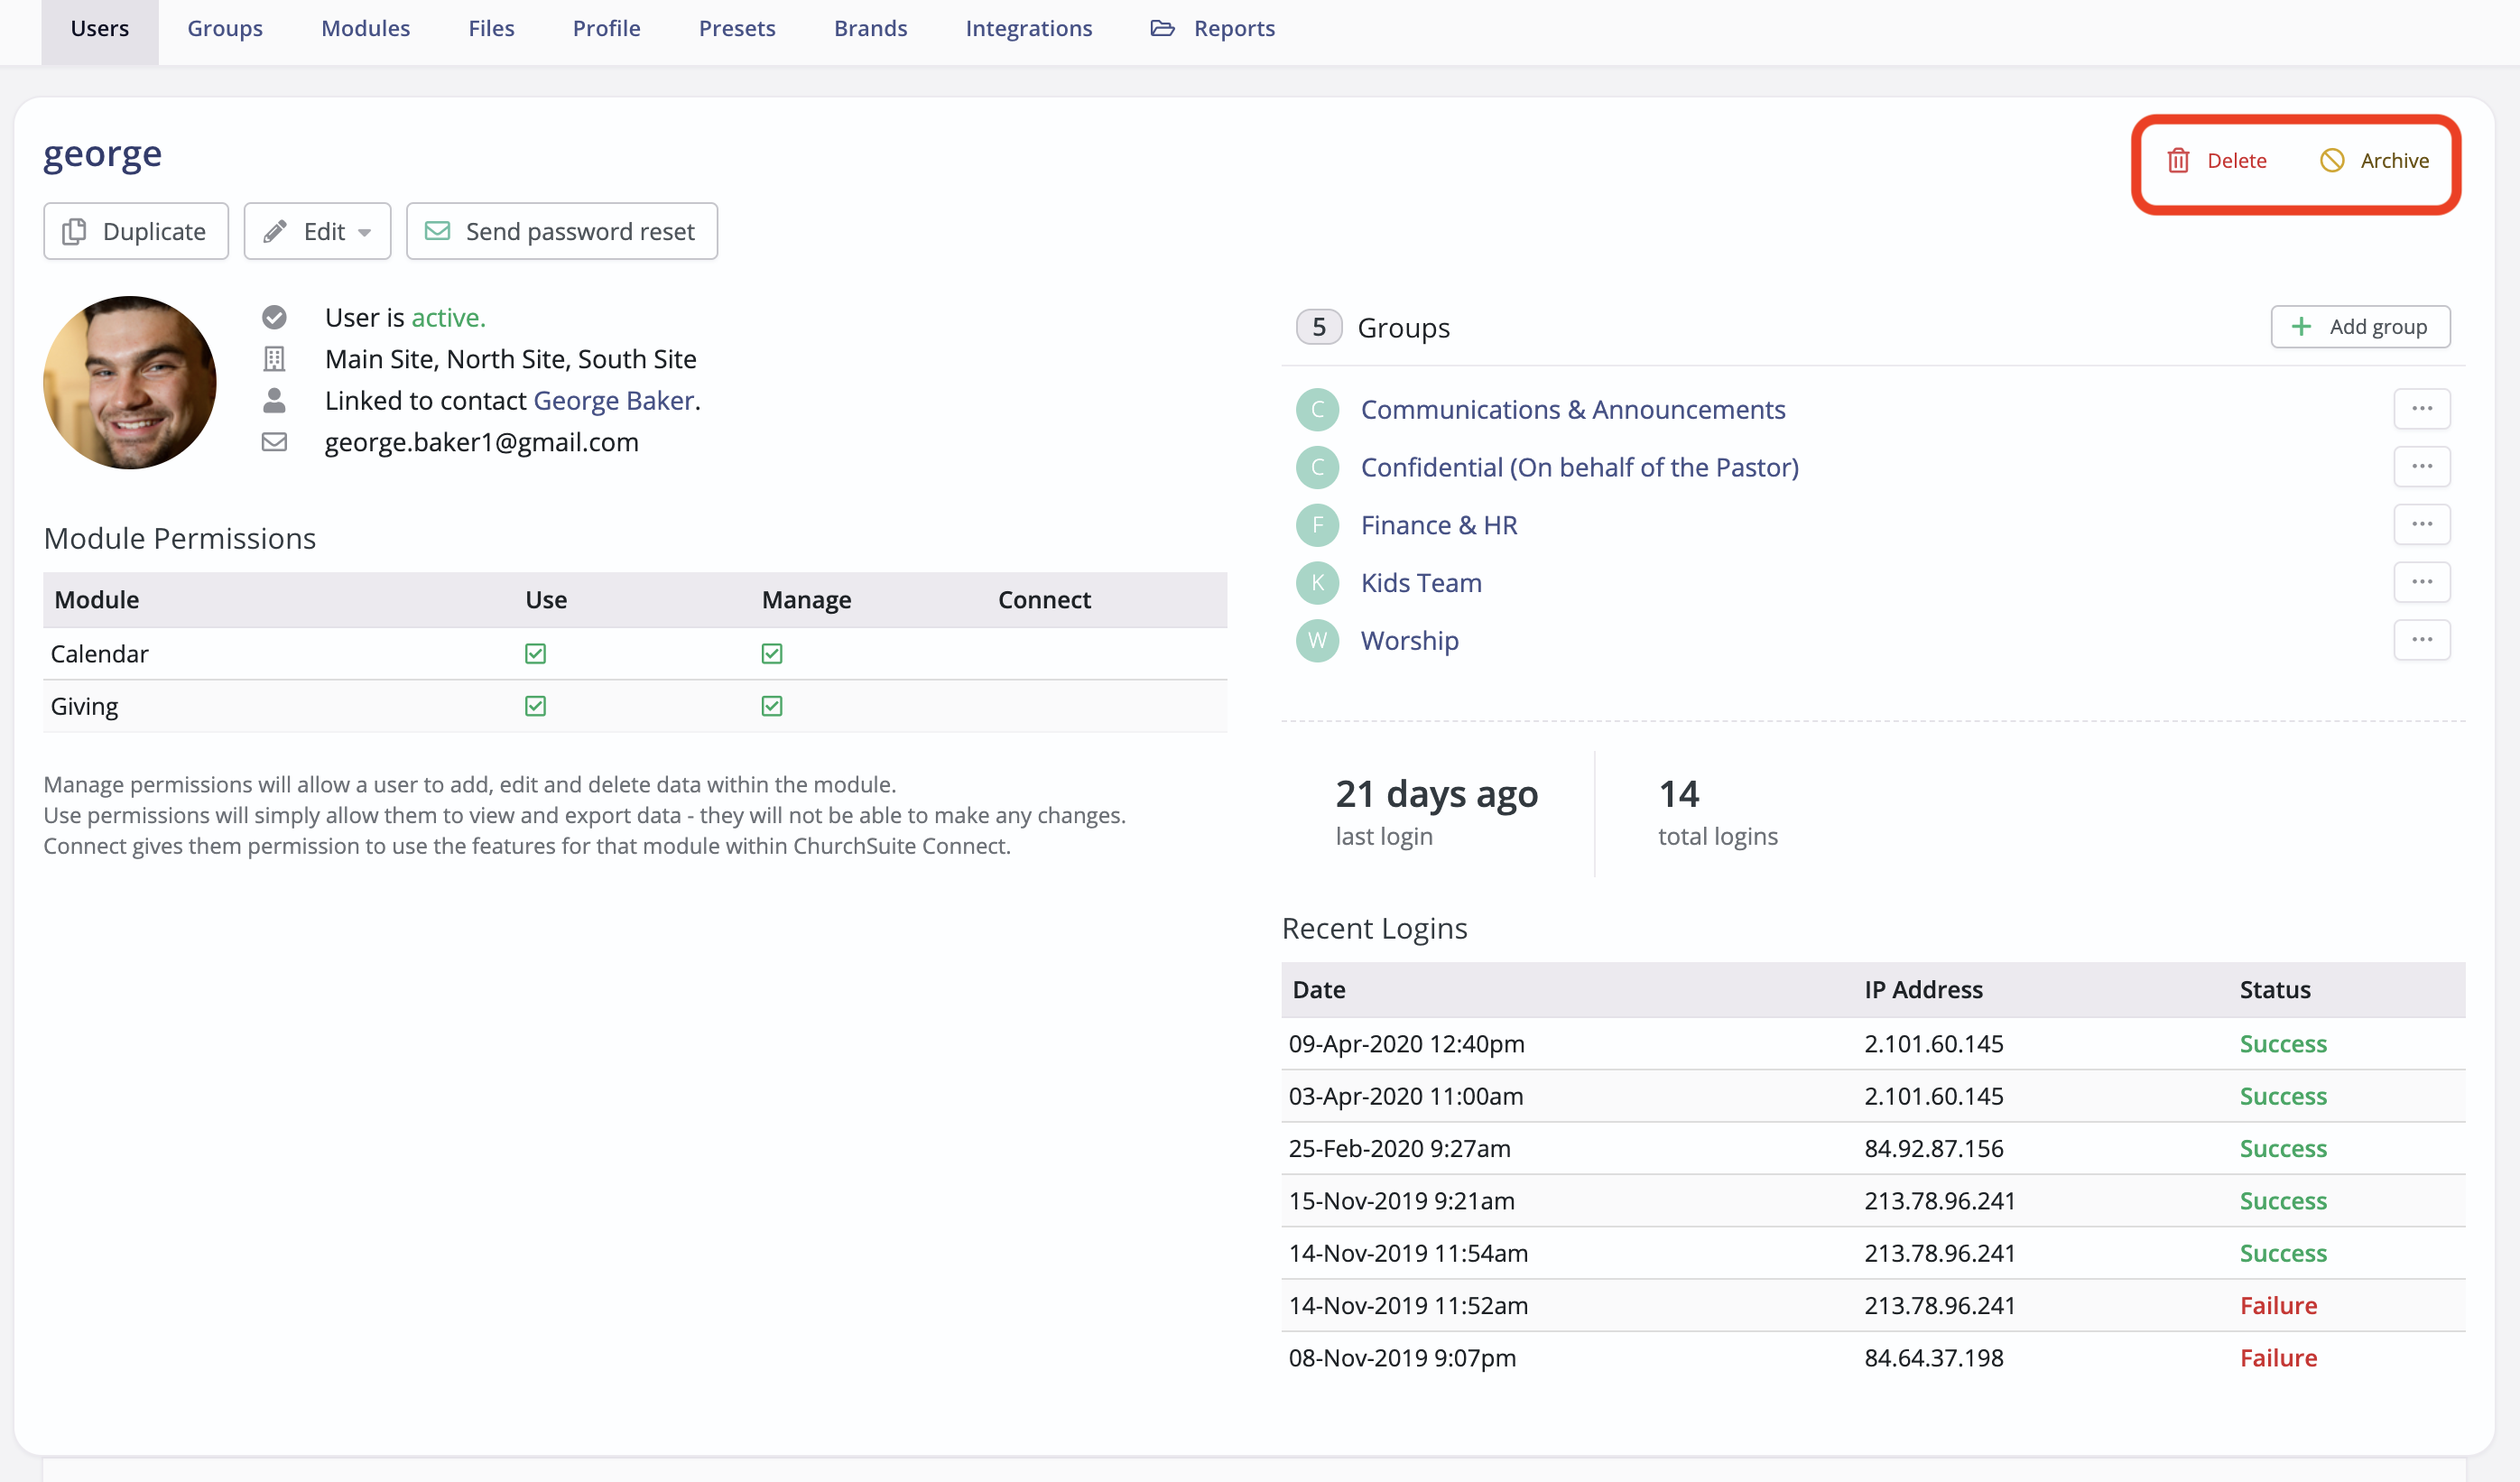
Task: Click the K avatar for Kids Team
Action: coord(1317,583)
